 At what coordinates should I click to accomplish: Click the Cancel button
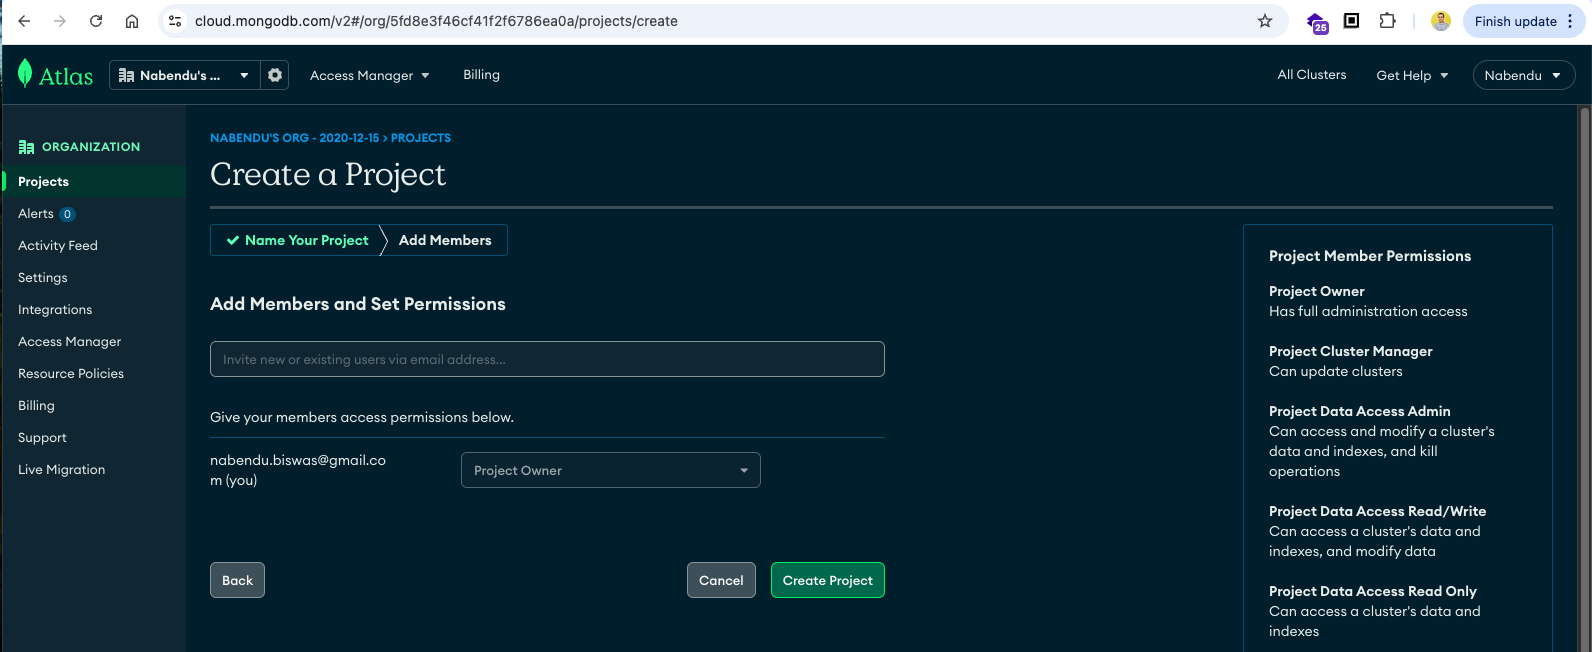(x=721, y=580)
